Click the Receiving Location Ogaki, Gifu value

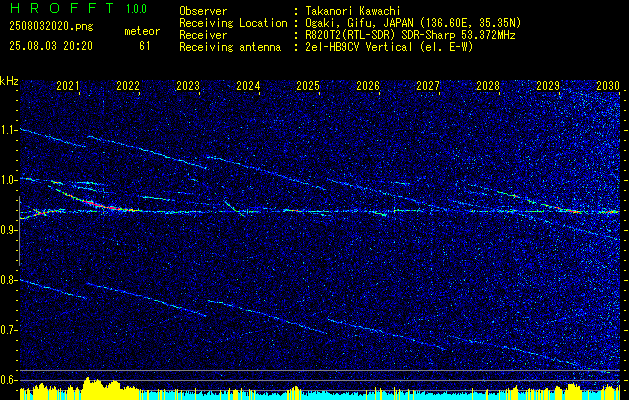(x=413, y=23)
